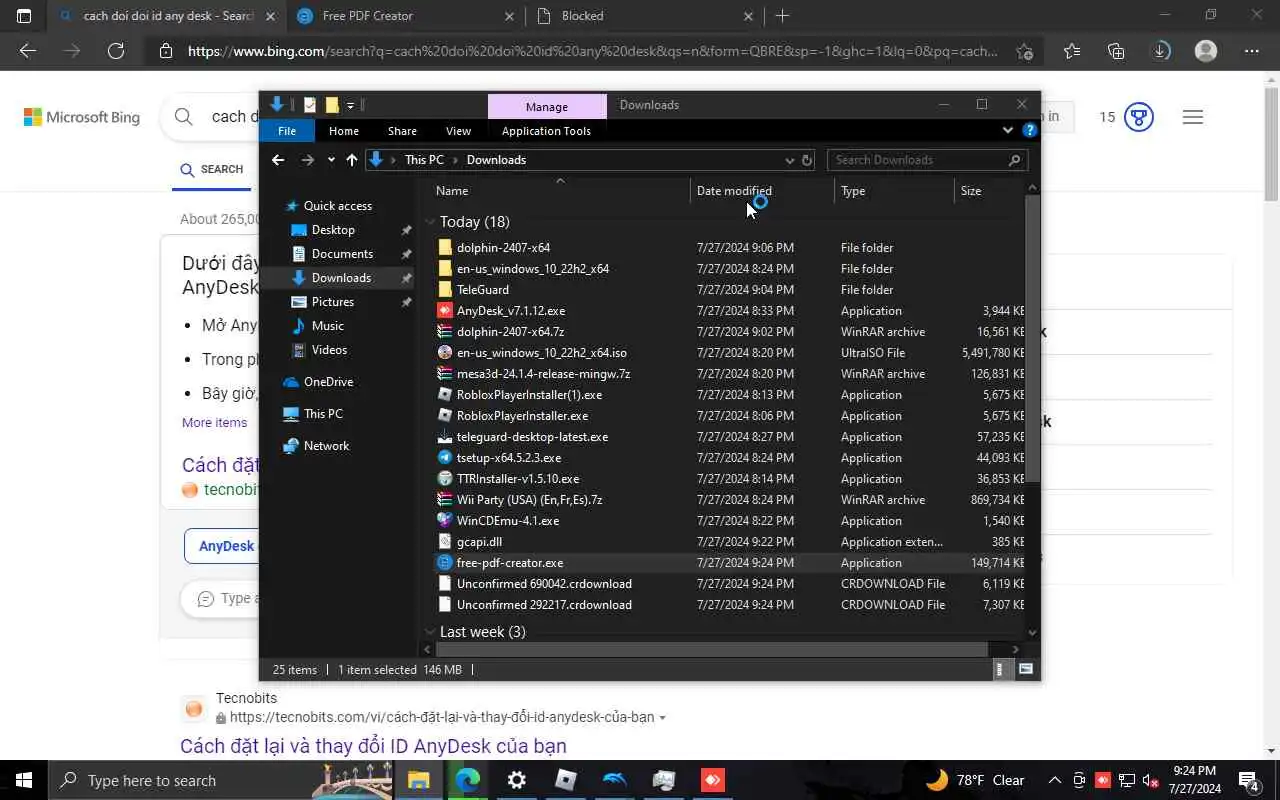This screenshot has height=800, width=1280.
Task: Open the Application Tools tab
Action: [x=546, y=131]
